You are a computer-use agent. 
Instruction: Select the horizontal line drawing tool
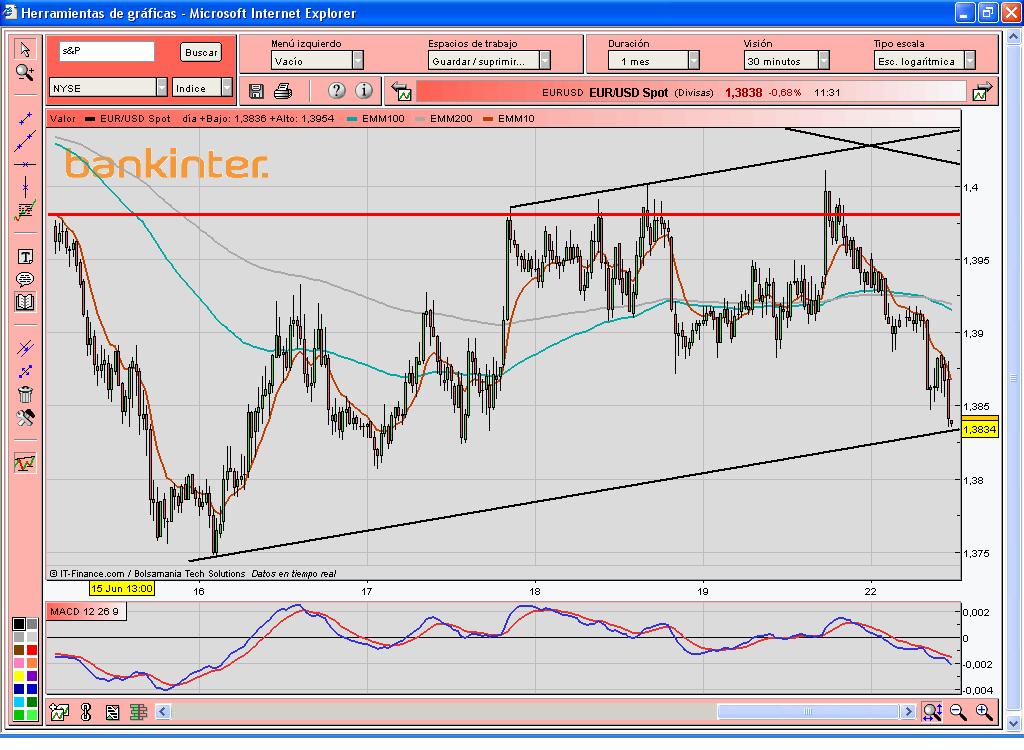(x=25, y=165)
